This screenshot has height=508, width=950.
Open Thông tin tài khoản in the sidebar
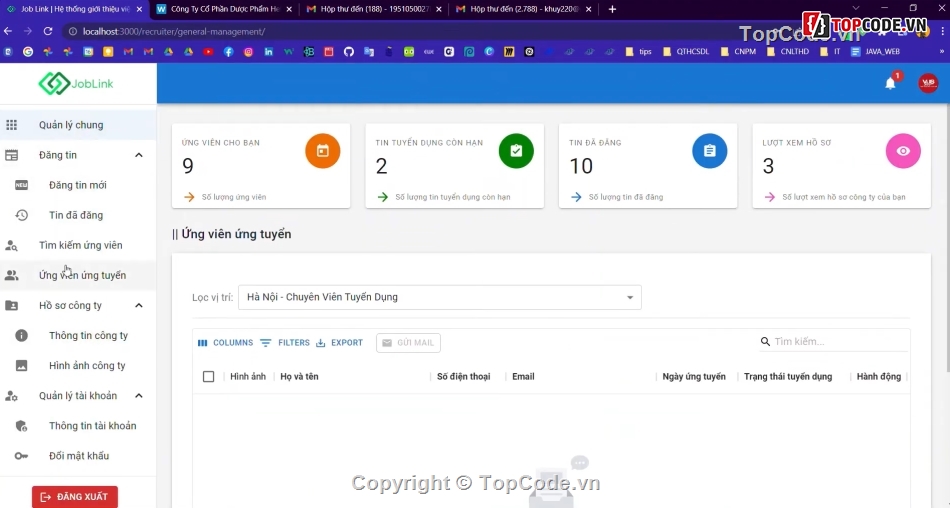tap(78, 426)
